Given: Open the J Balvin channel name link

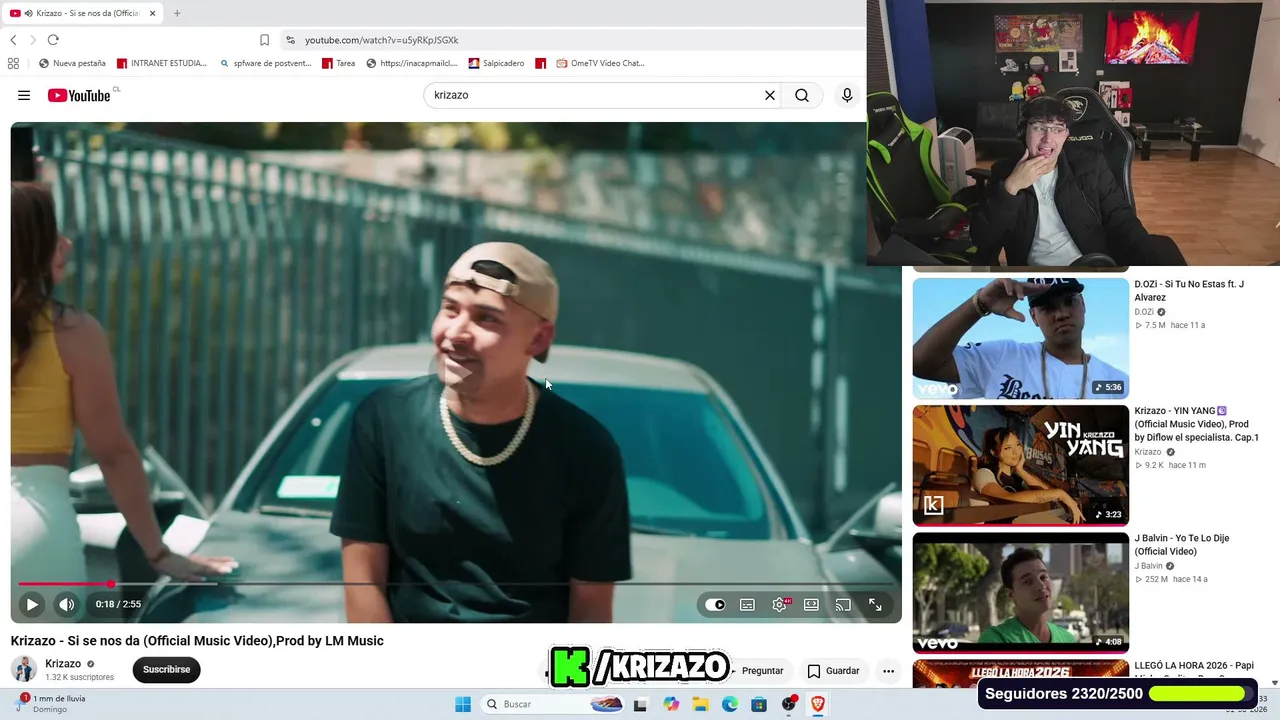Looking at the screenshot, I should [x=1148, y=566].
